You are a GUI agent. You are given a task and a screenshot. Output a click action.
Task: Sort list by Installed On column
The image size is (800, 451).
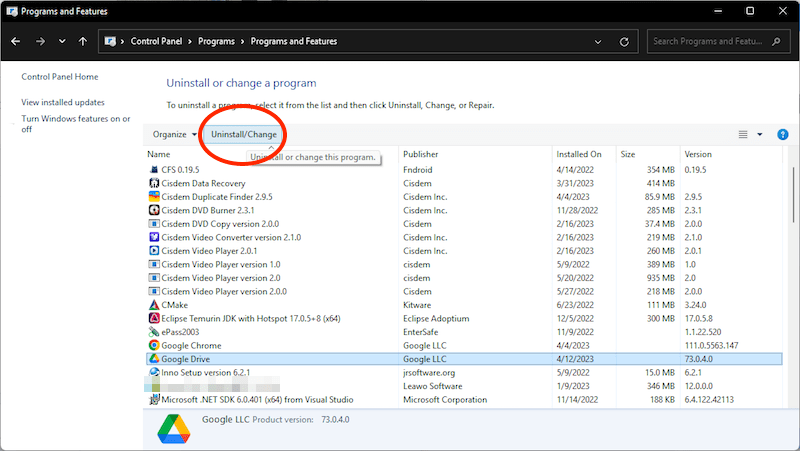click(x=579, y=155)
